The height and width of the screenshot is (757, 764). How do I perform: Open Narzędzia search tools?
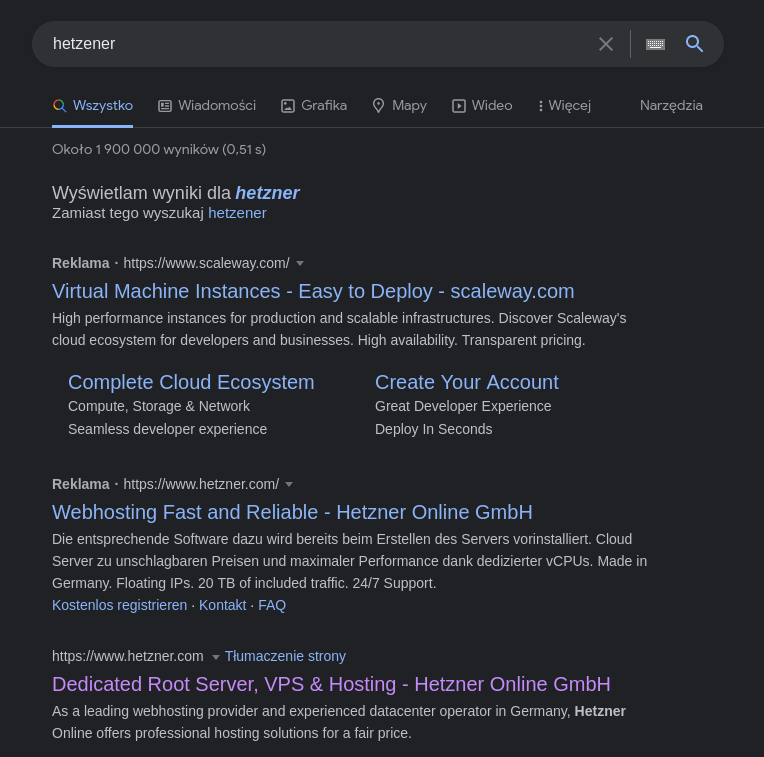click(671, 105)
